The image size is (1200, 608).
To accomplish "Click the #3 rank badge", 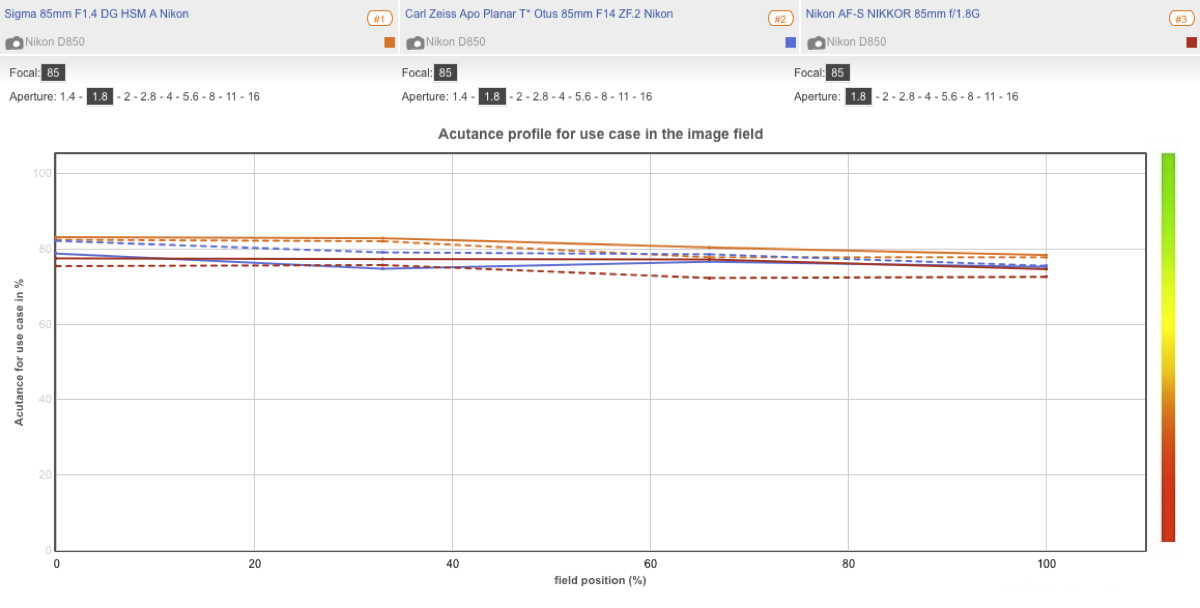I will [x=1182, y=19].
